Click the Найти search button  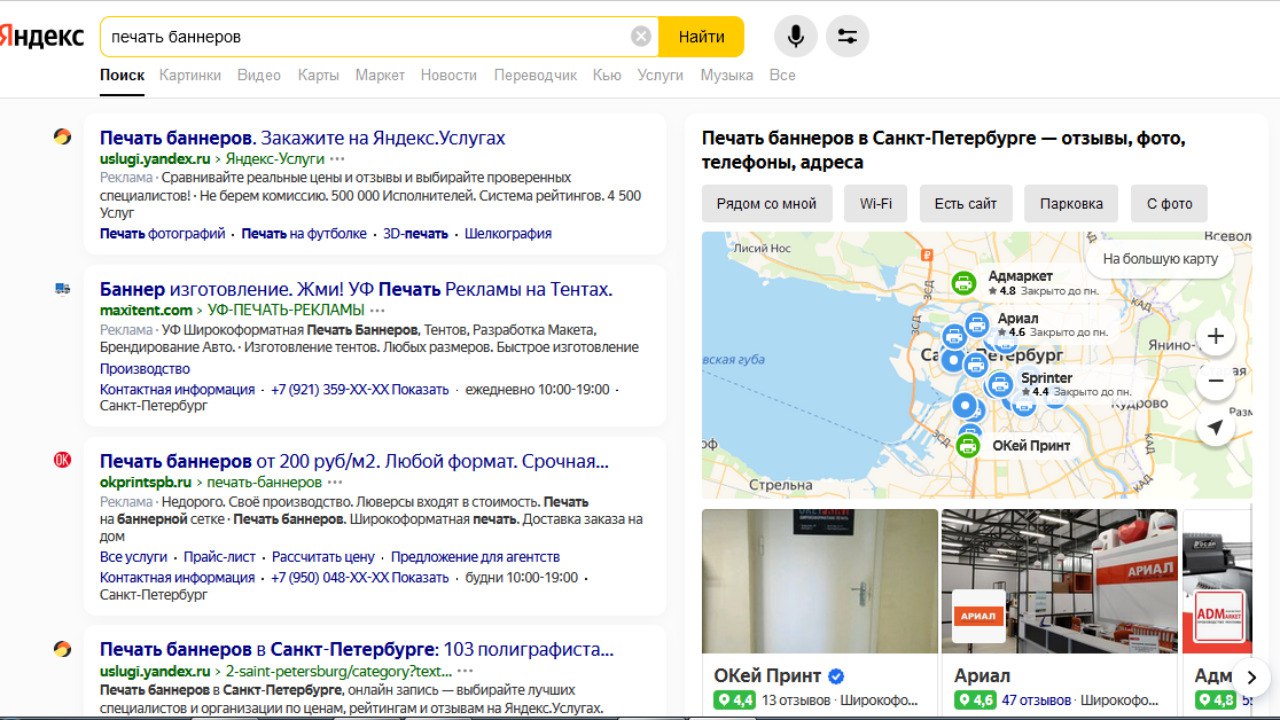701,37
